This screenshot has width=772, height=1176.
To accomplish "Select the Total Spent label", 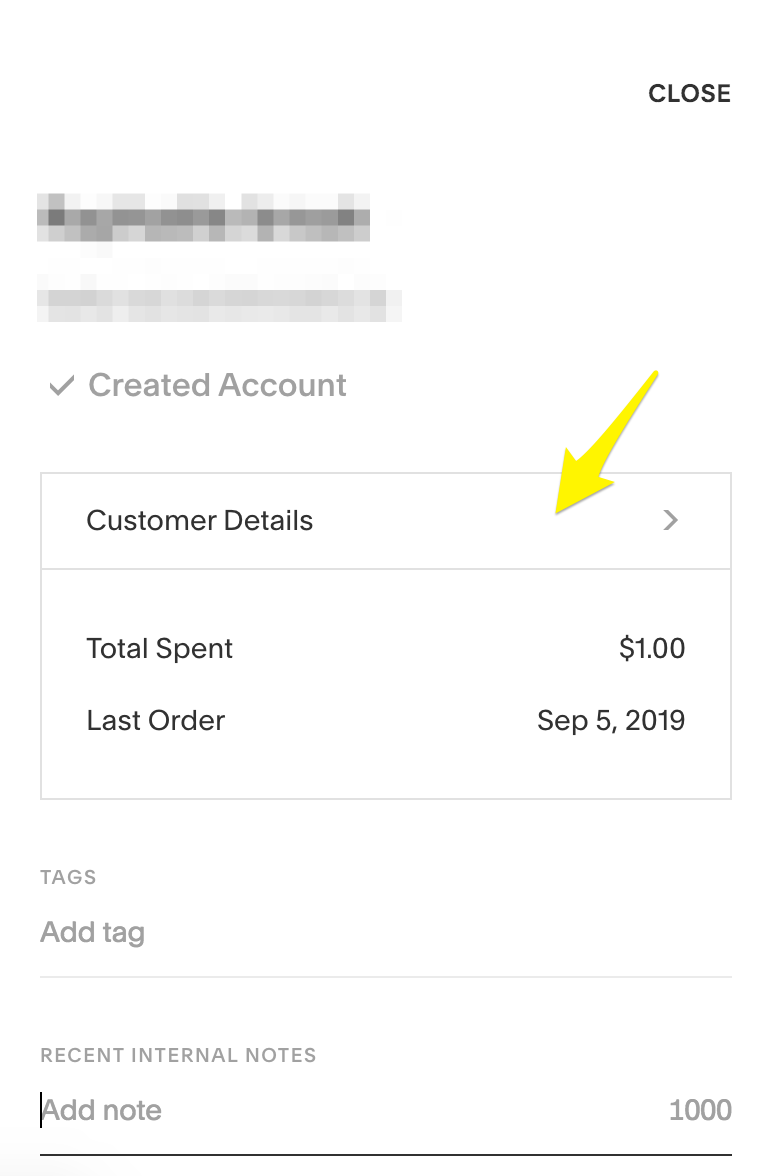I will 160,648.
